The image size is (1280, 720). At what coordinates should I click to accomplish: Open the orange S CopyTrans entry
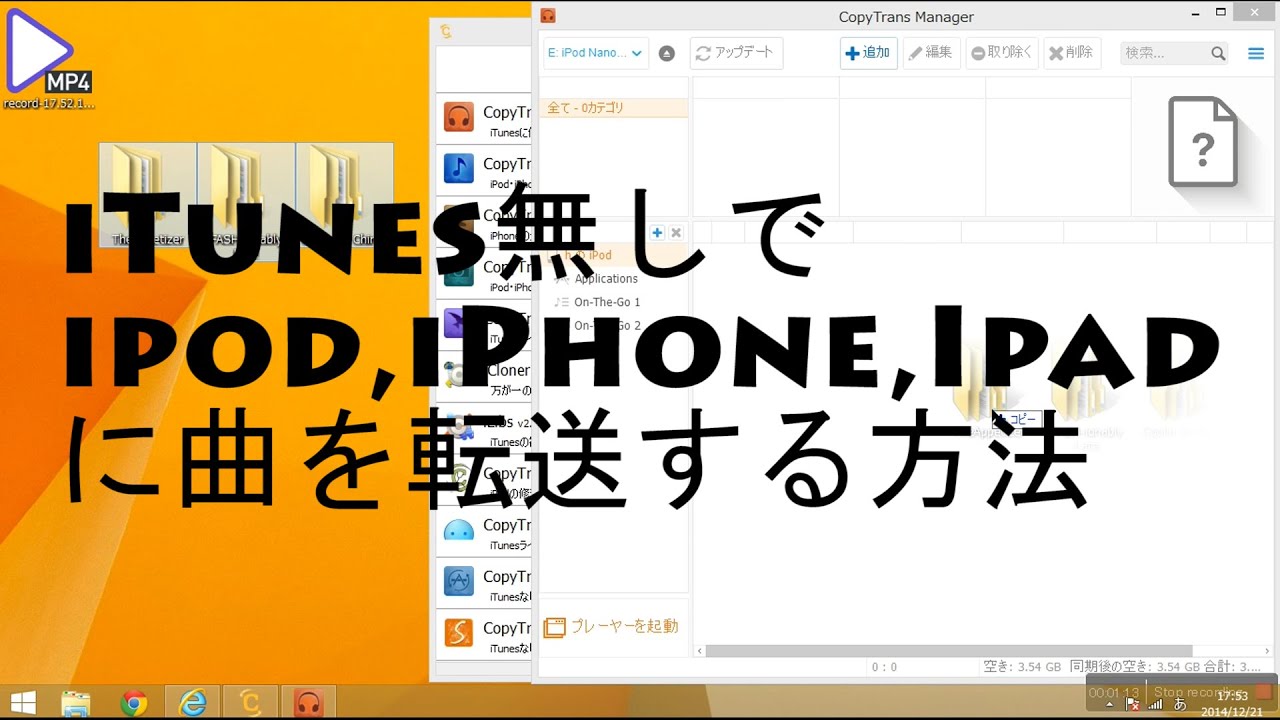pos(485,635)
